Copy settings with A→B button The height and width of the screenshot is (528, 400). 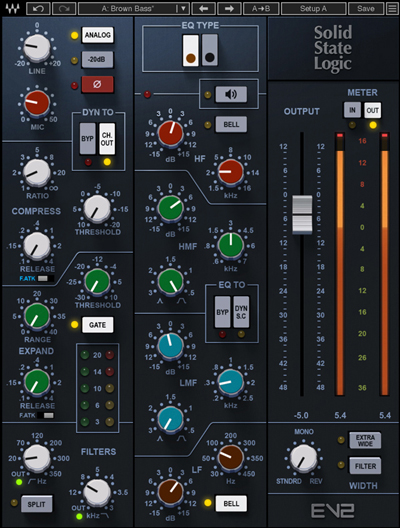[x=261, y=8]
